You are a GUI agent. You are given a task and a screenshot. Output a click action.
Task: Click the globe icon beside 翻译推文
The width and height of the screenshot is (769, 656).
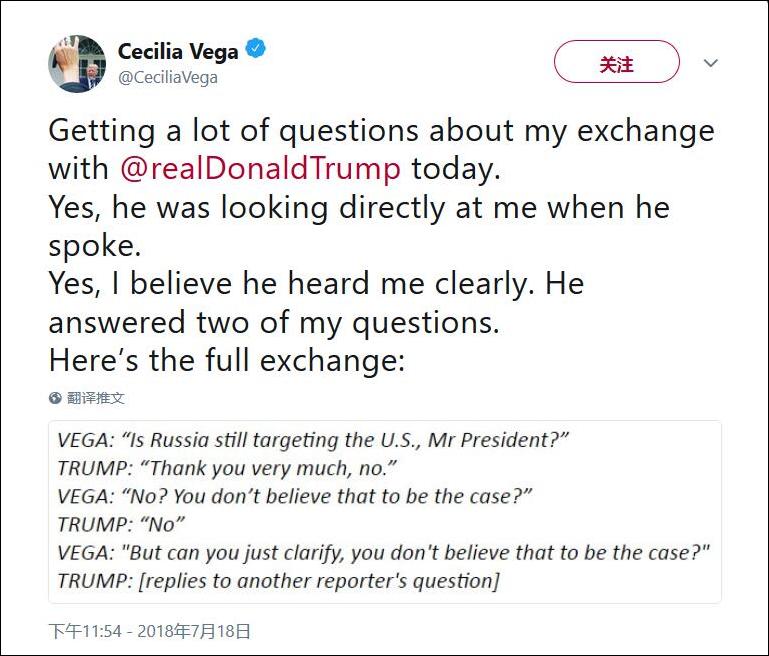tap(55, 398)
